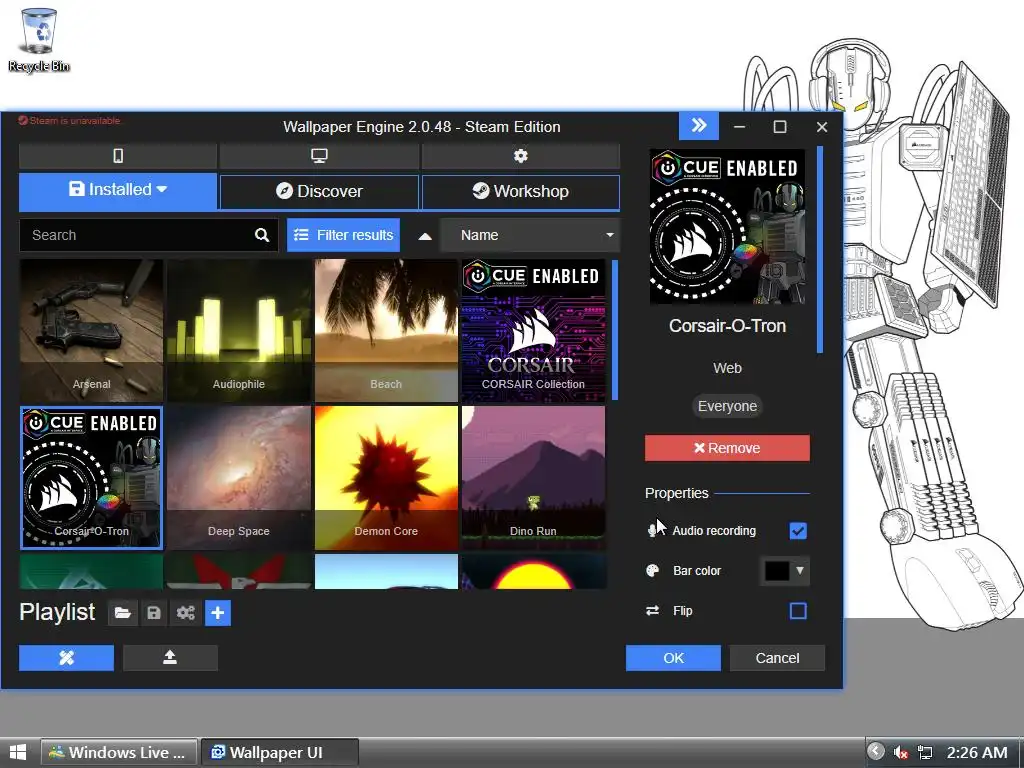This screenshot has height=768, width=1024.
Task: Switch to the Workshop tab
Action: [520, 191]
